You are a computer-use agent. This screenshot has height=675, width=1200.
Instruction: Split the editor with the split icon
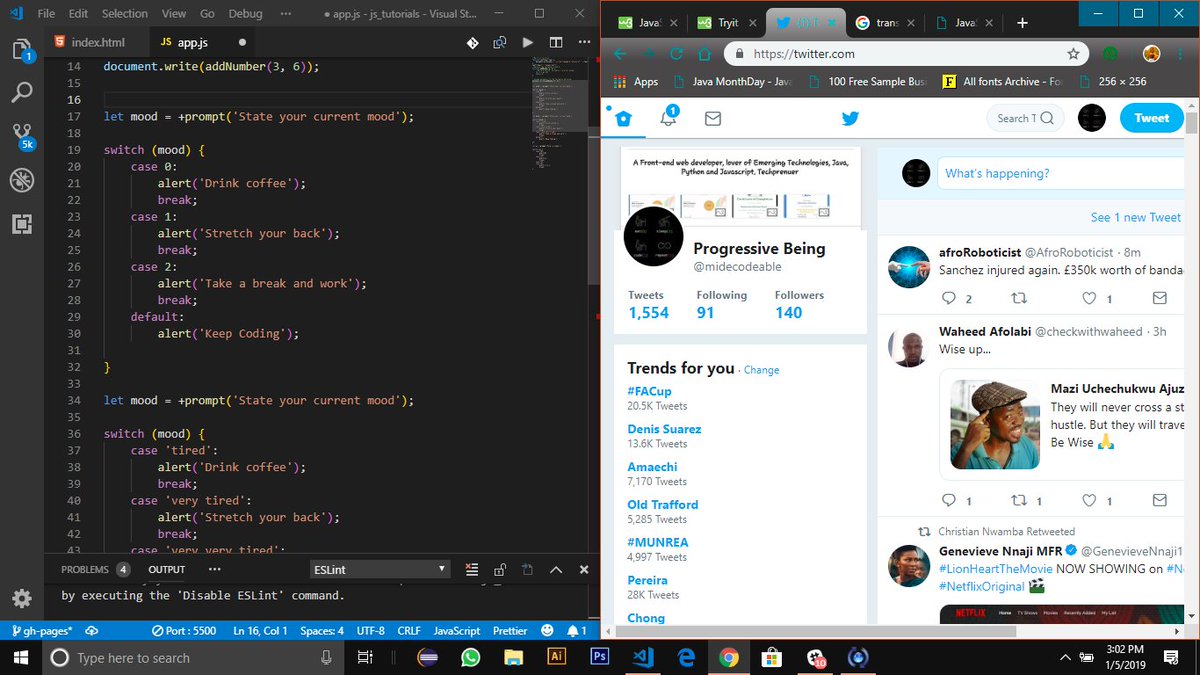pyautogui.click(x=555, y=43)
